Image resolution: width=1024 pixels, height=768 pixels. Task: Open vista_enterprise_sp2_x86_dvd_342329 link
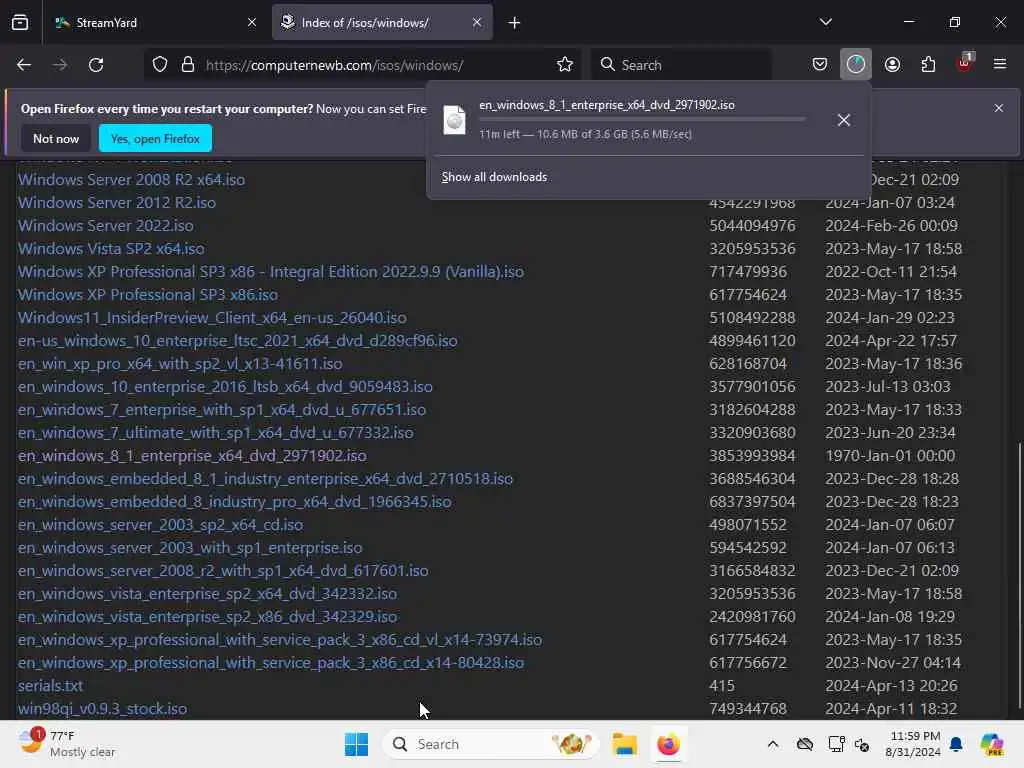(x=208, y=616)
